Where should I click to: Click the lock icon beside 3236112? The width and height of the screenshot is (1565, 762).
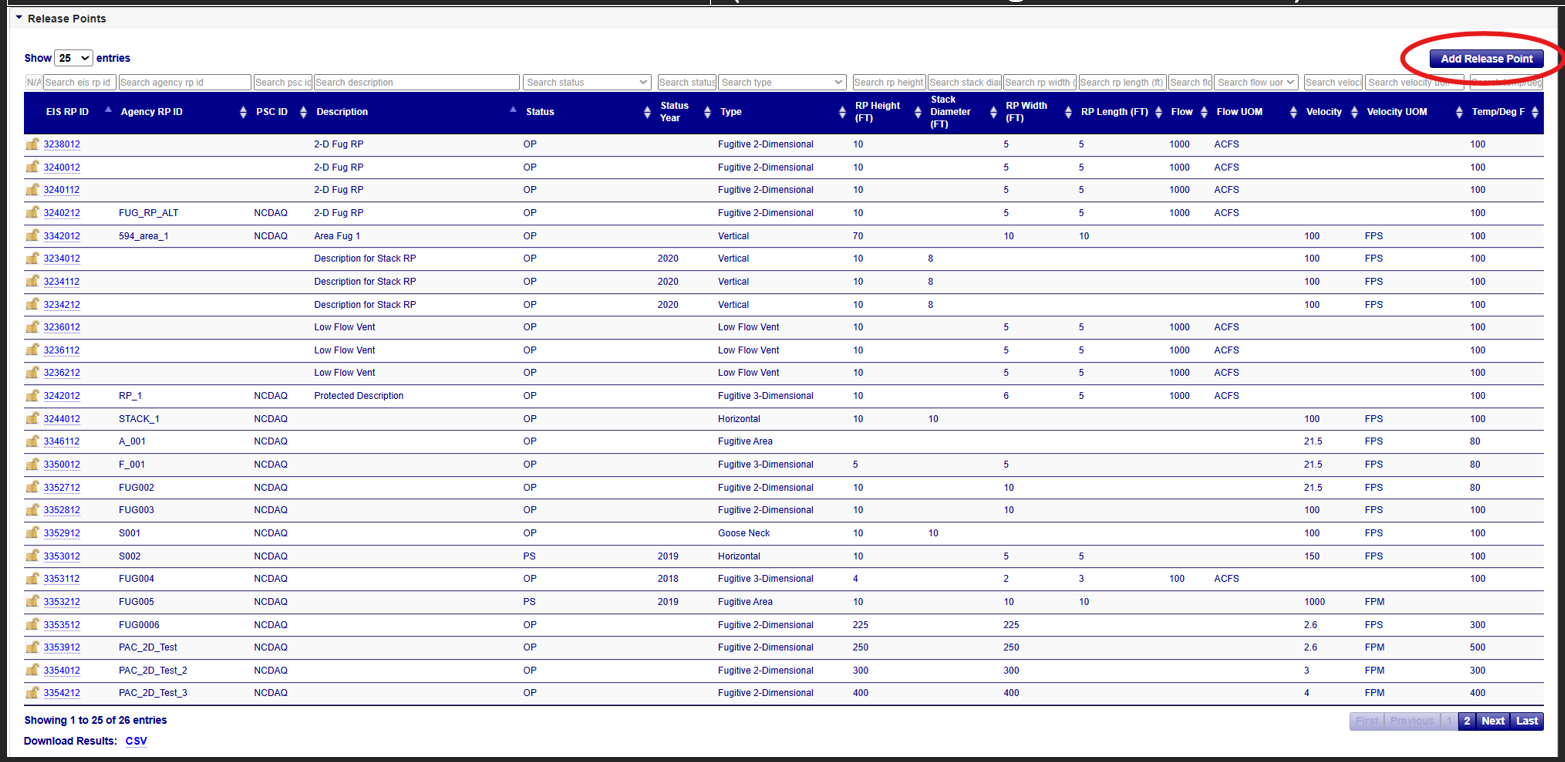32,350
